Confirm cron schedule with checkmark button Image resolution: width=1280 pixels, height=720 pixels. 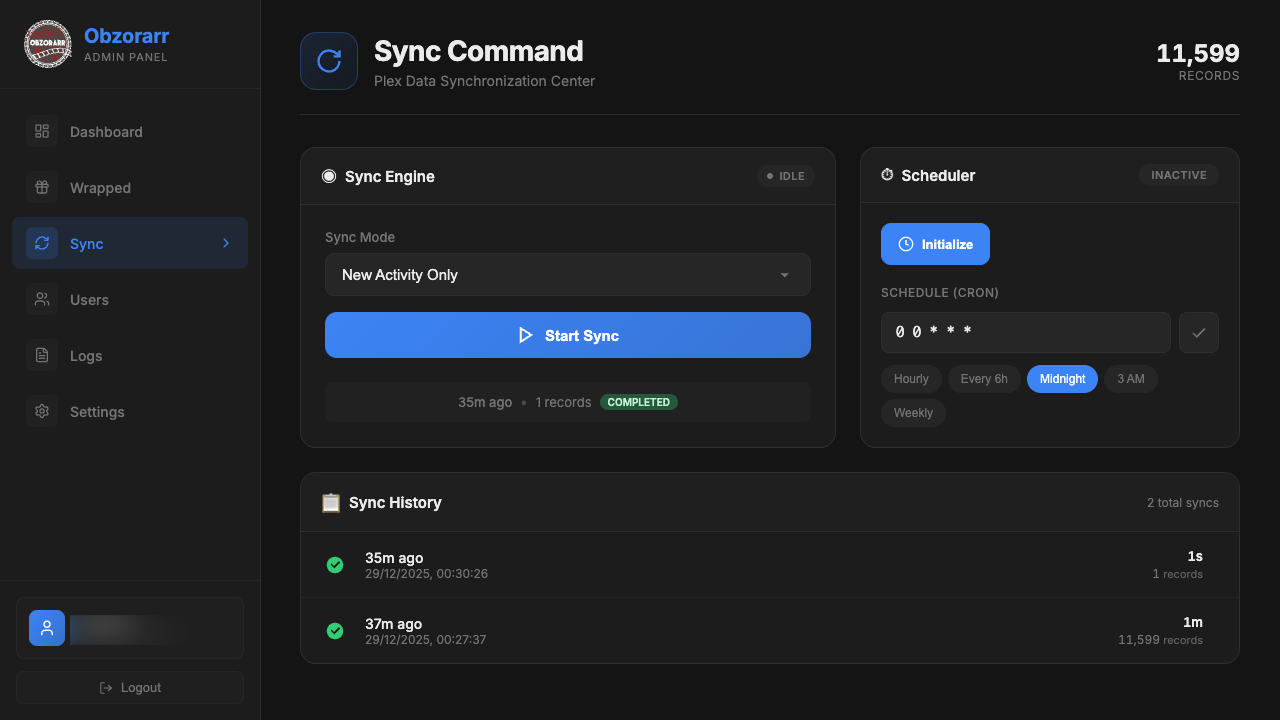click(1199, 332)
